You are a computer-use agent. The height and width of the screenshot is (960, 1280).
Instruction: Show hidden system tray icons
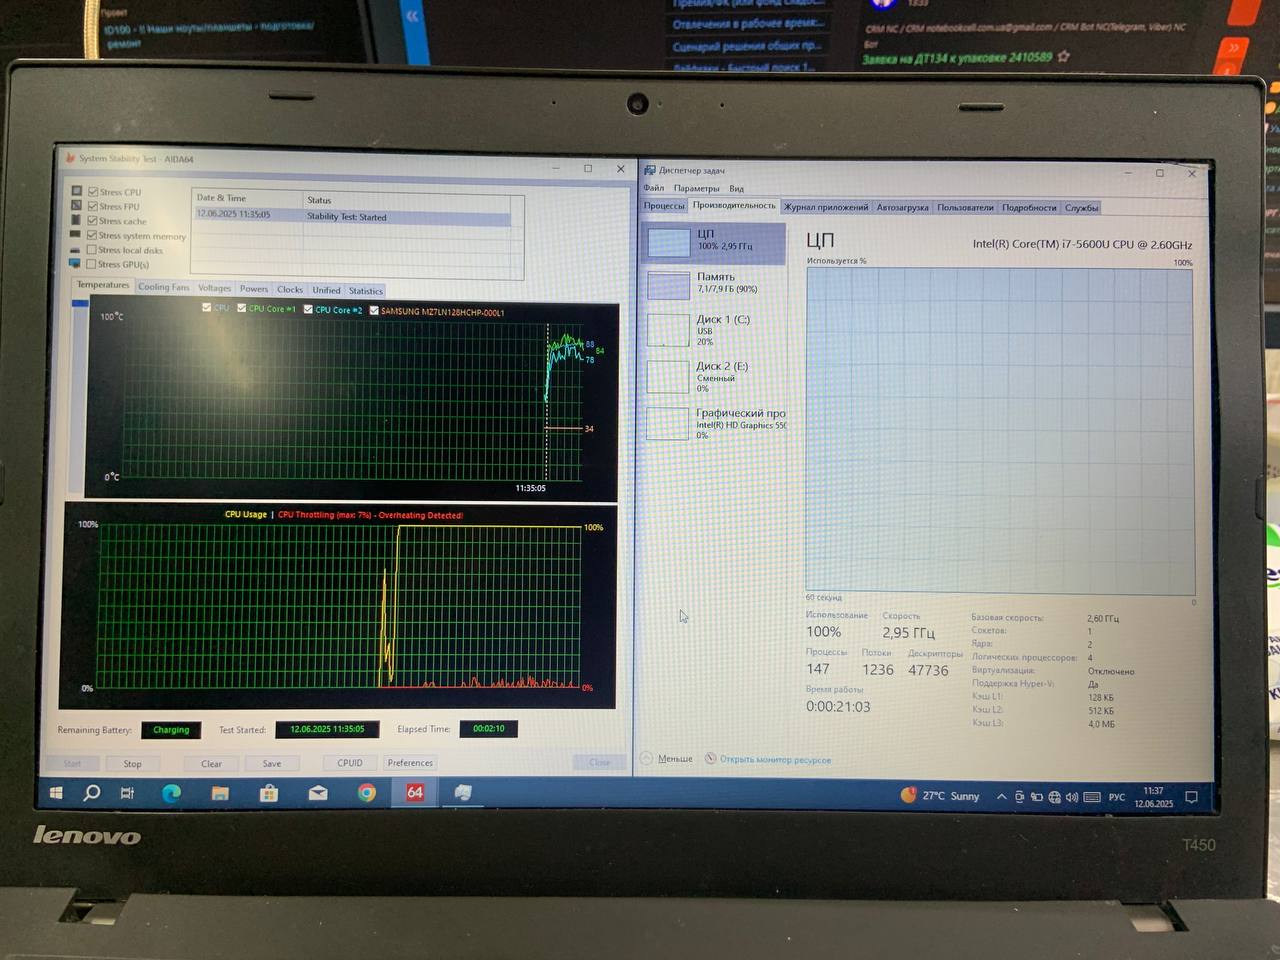pos(1001,797)
